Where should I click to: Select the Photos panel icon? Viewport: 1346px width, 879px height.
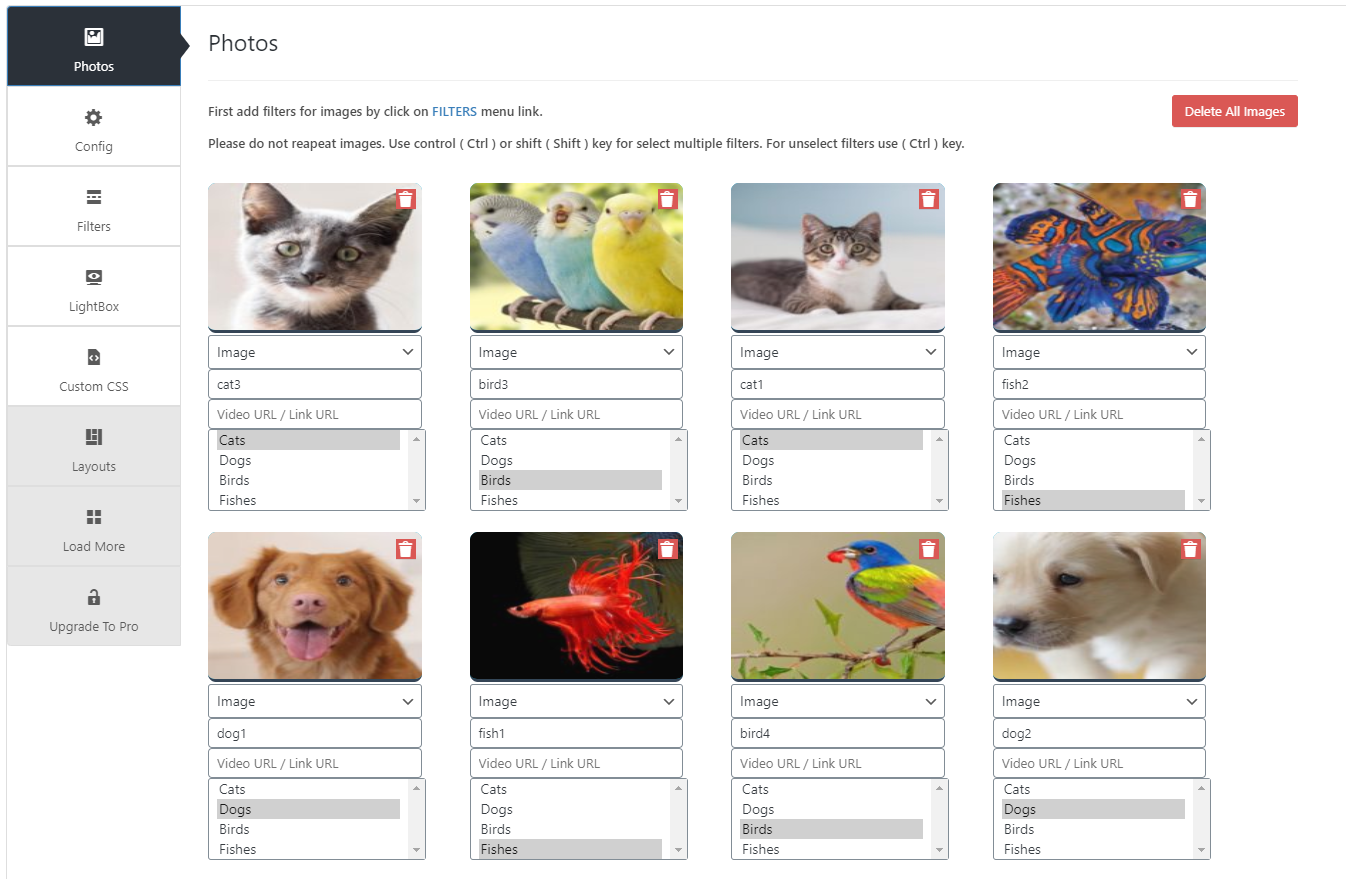tap(93, 37)
